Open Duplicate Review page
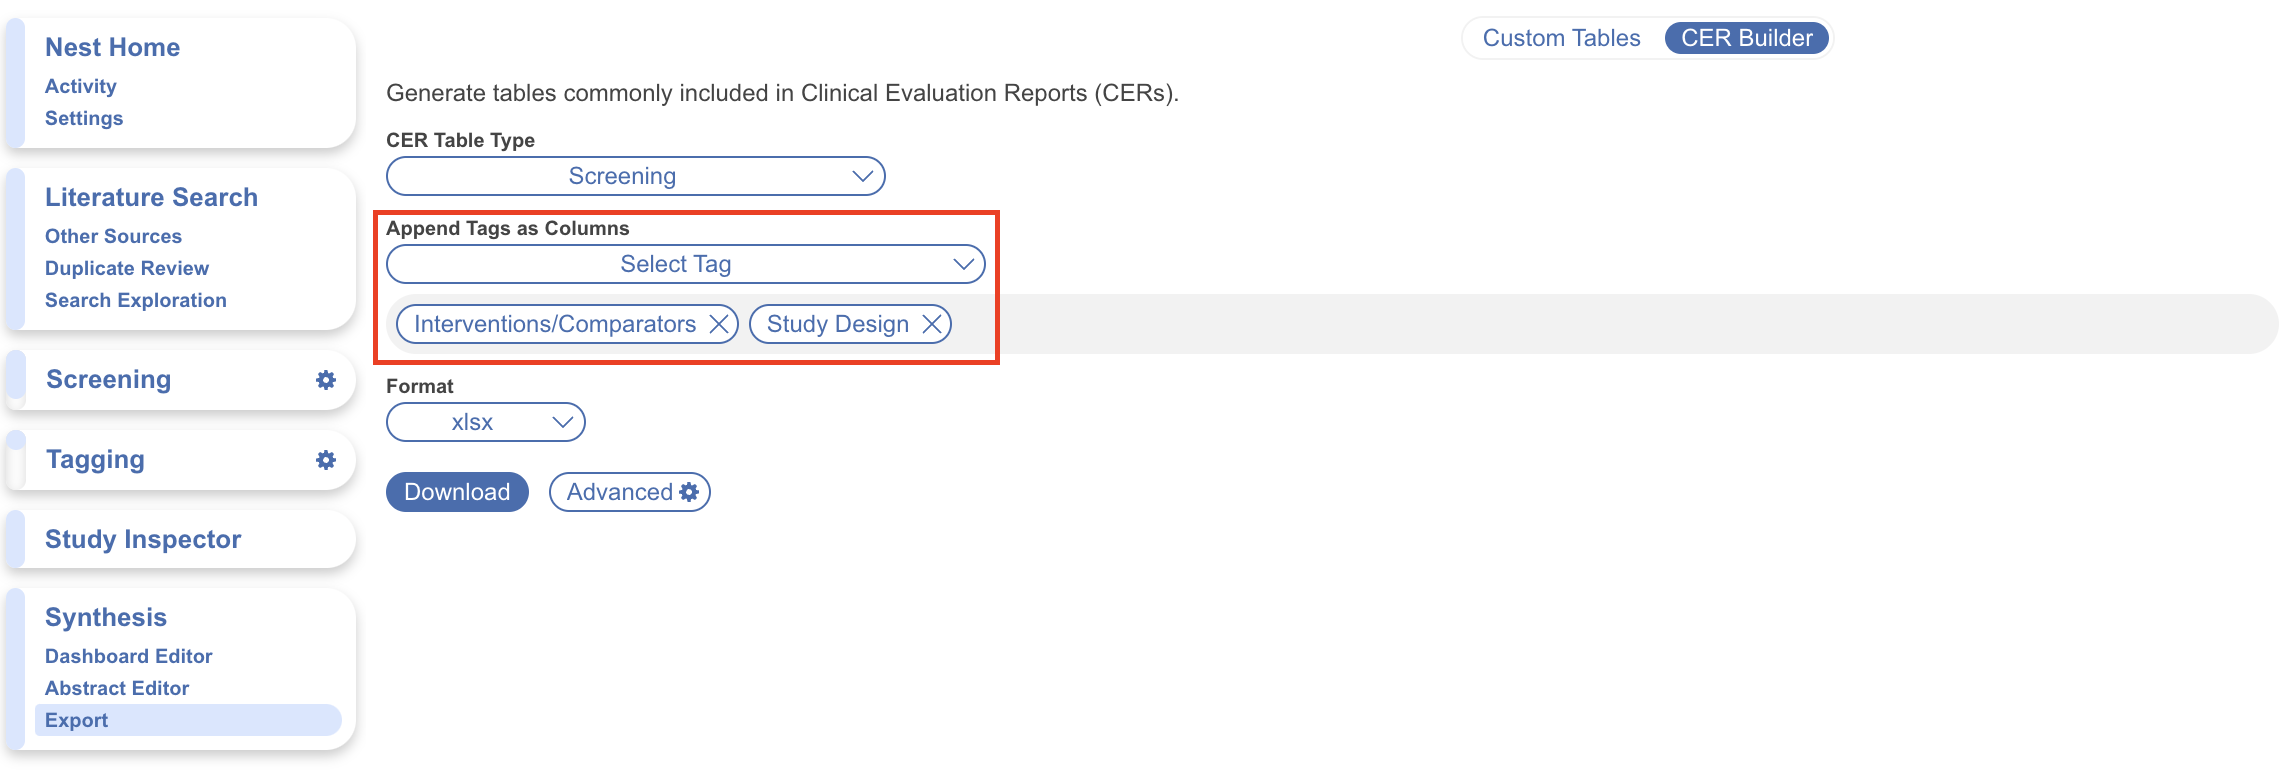Screen dimensions: 2296x776 point(127,268)
